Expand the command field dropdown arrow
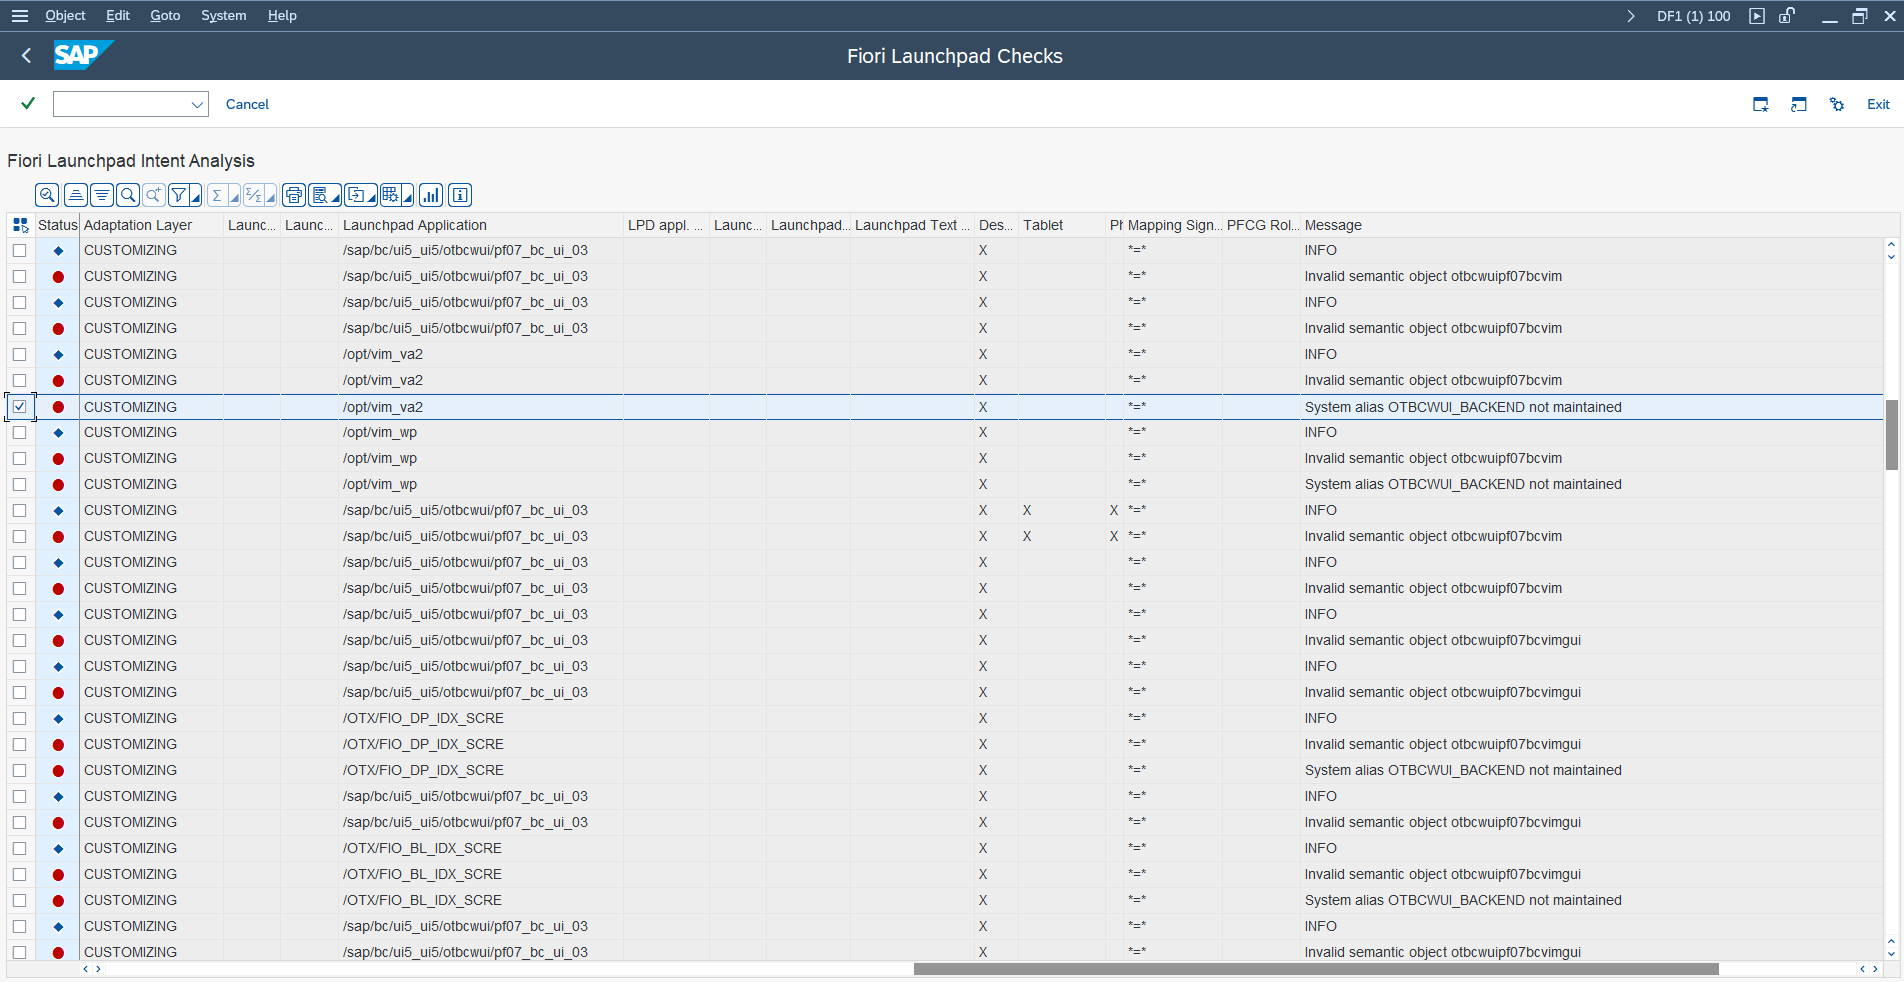This screenshot has width=1904, height=982. tap(197, 104)
